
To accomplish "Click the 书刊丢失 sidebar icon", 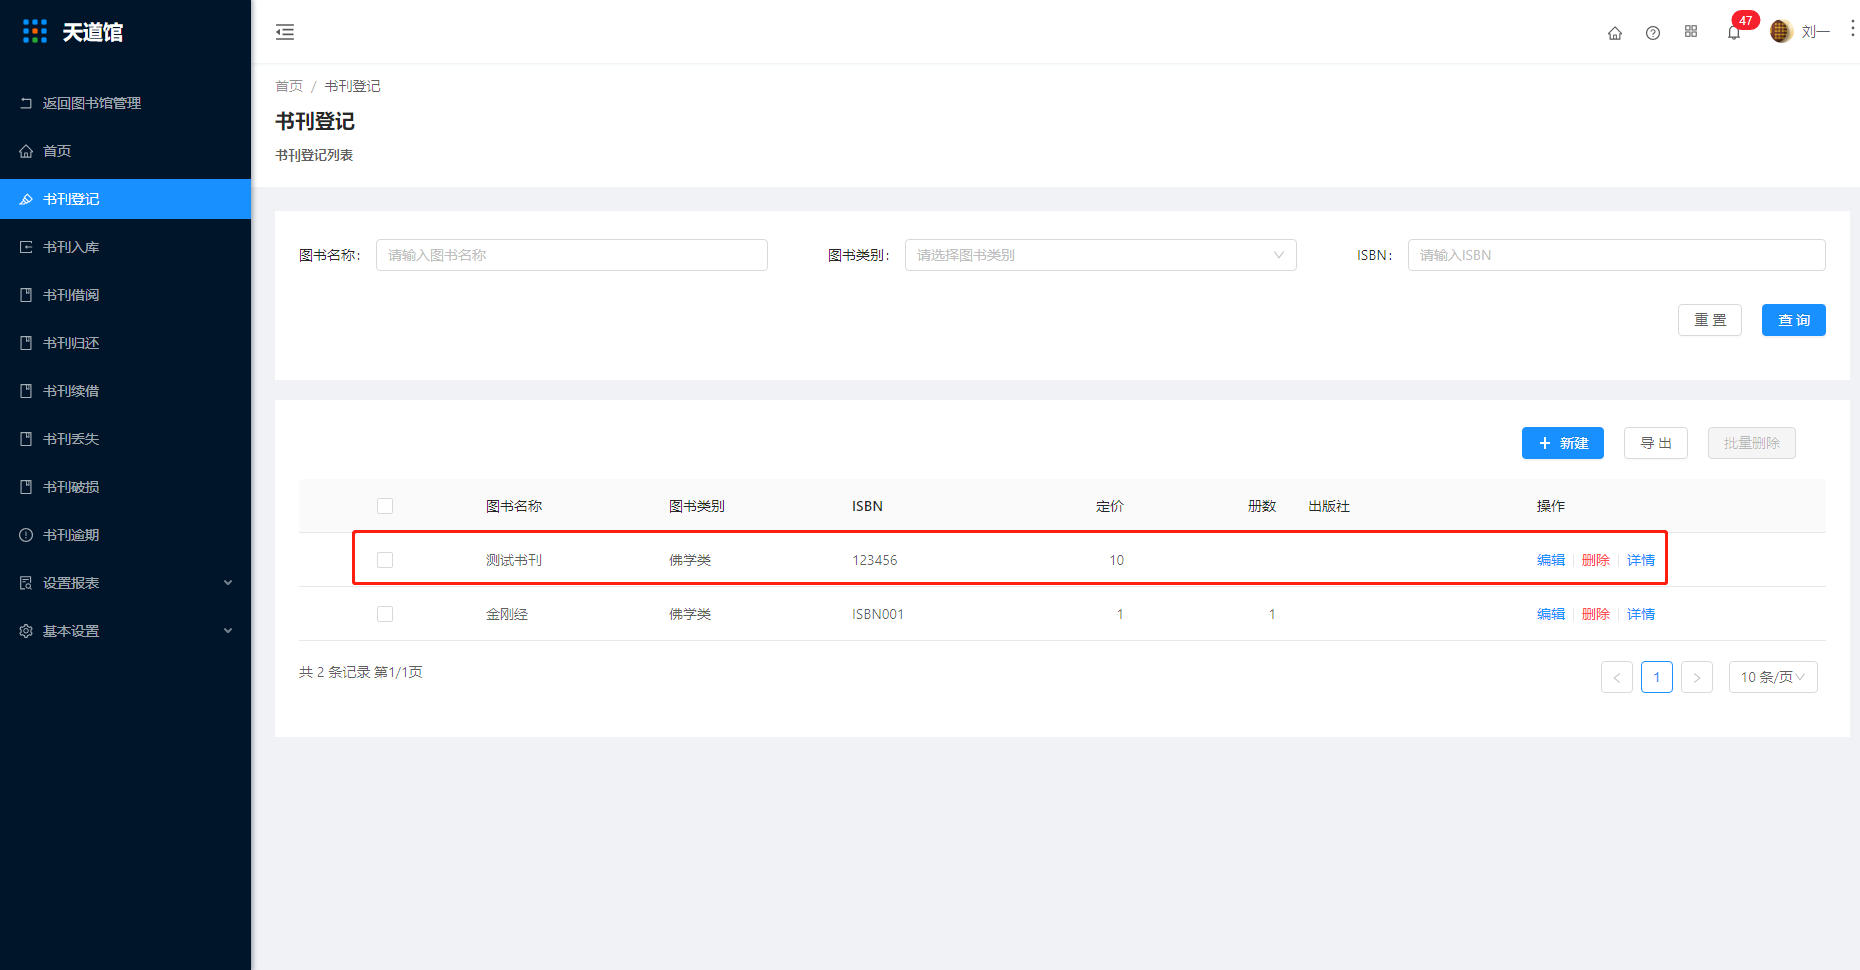I will click(x=26, y=439).
